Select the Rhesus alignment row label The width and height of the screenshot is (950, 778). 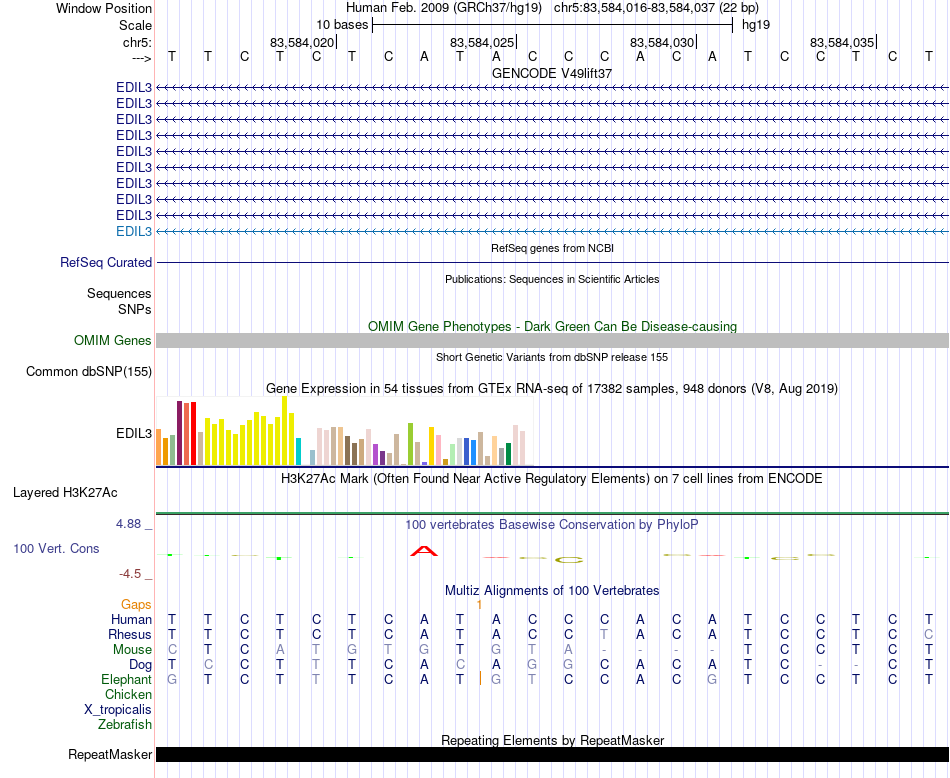tap(130, 634)
